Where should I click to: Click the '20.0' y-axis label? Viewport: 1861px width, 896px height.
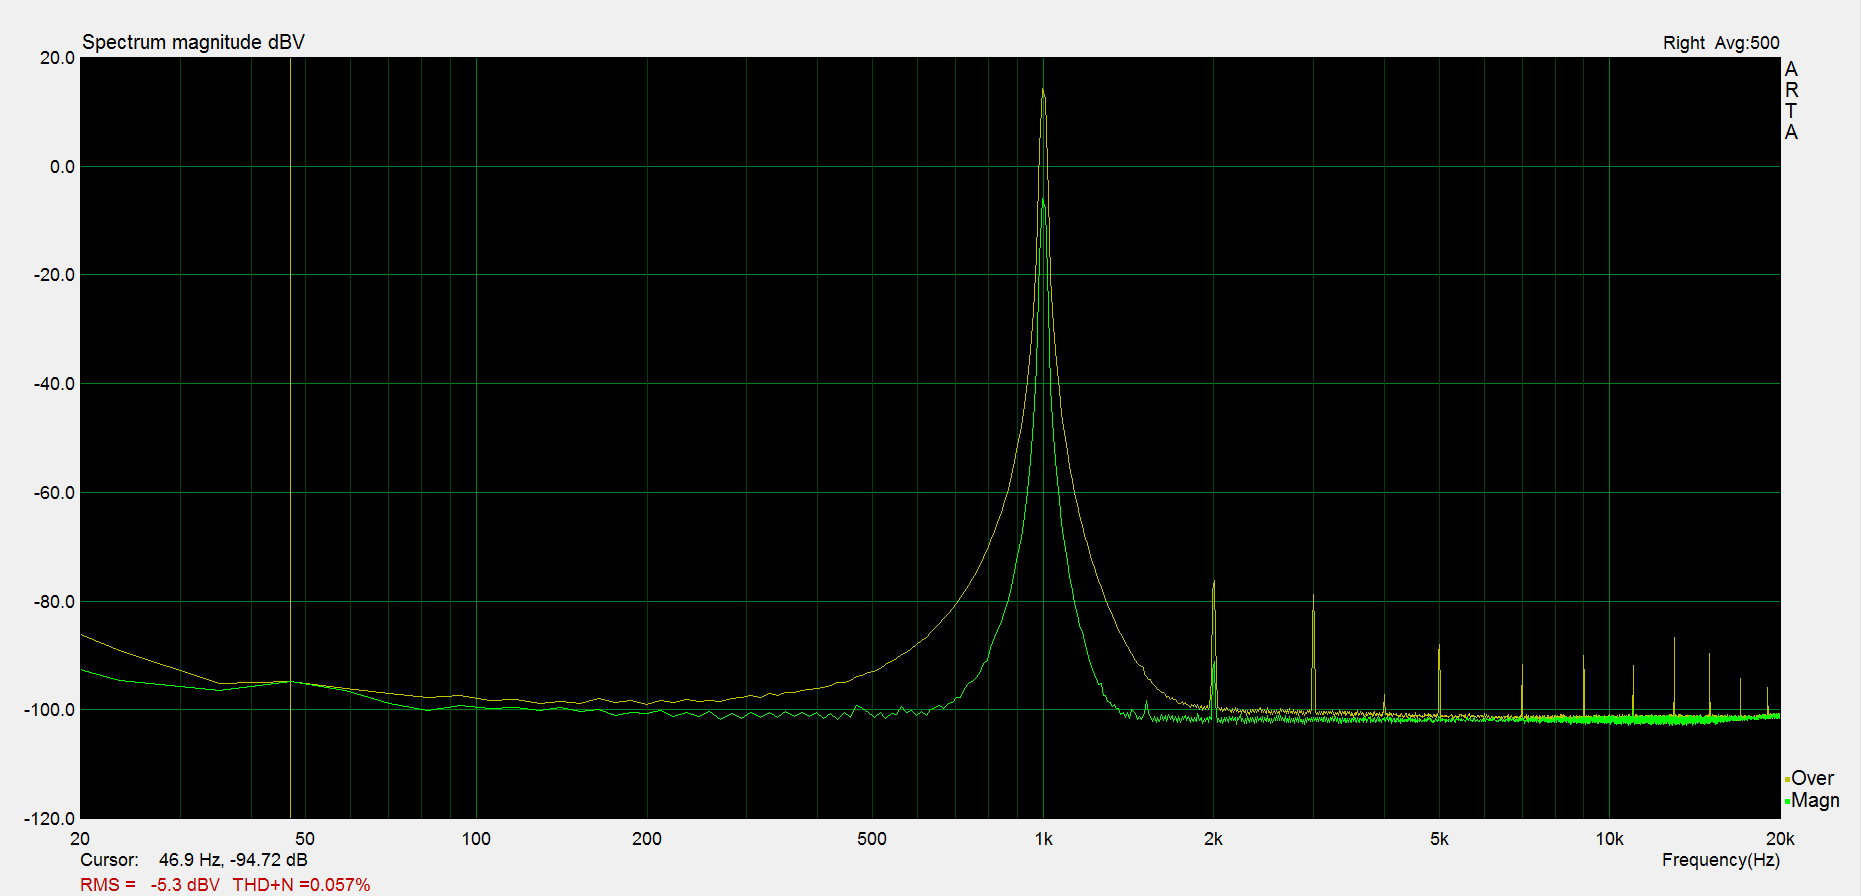57,58
